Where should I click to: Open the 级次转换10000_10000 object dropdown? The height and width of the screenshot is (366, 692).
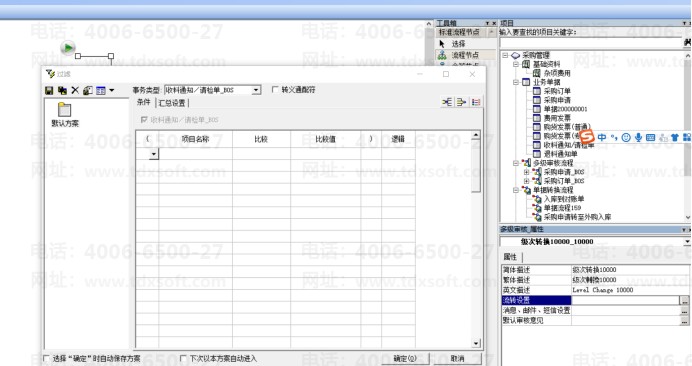pos(687,241)
